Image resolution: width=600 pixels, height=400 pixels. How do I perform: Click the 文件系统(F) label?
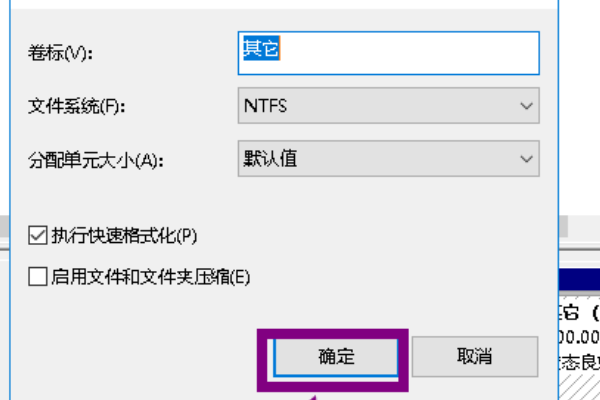pos(76,104)
